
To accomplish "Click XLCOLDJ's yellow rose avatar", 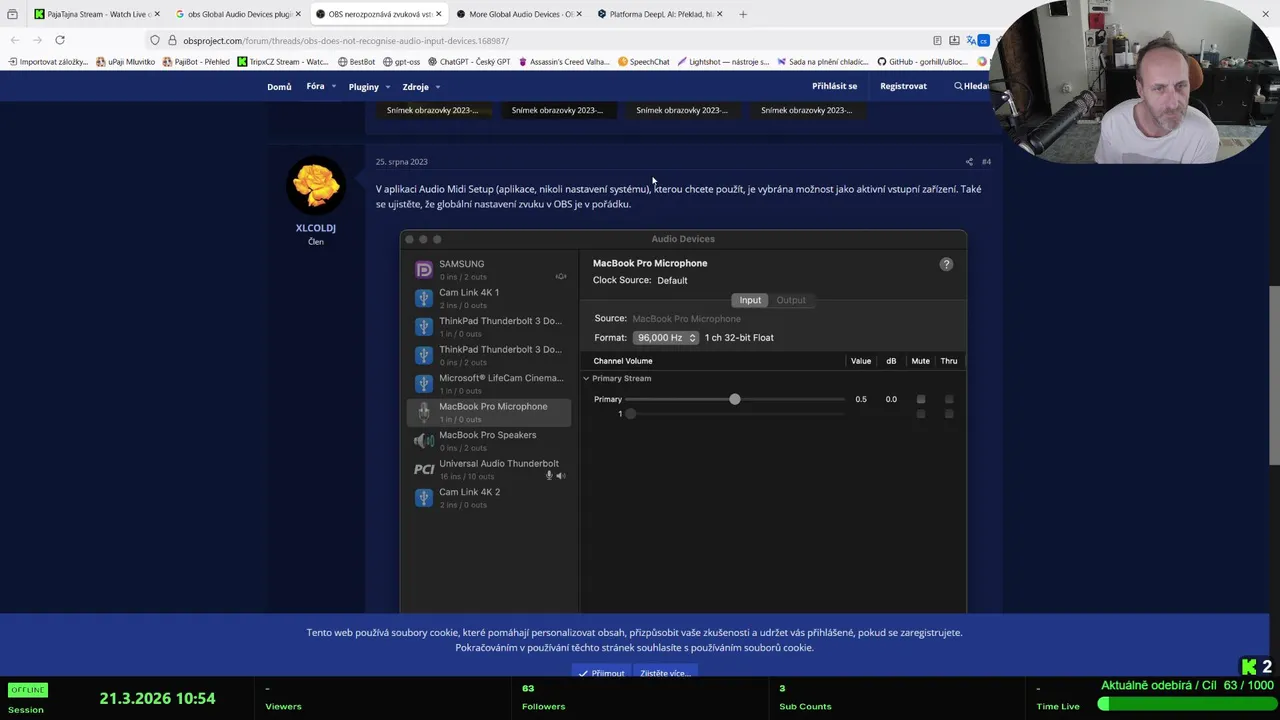I will point(316,185).
